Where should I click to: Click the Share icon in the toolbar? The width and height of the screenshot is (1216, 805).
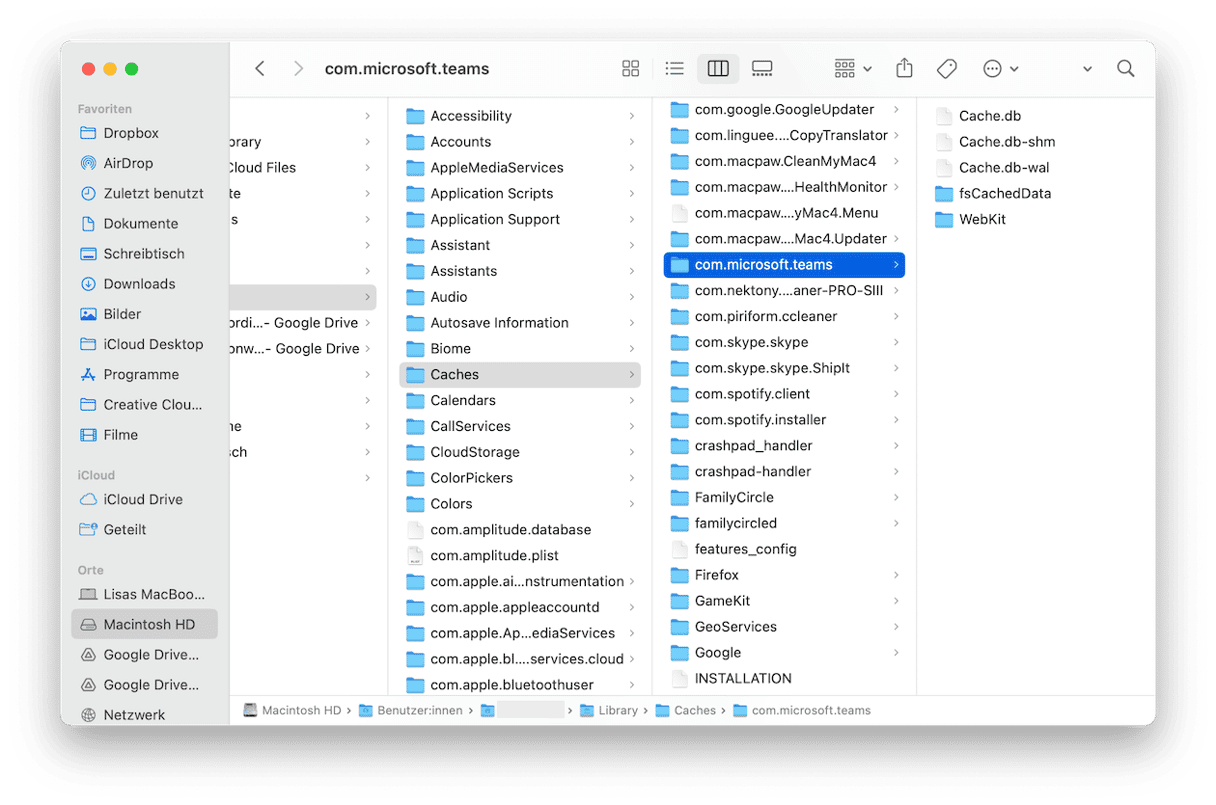(x=904, y=68)
